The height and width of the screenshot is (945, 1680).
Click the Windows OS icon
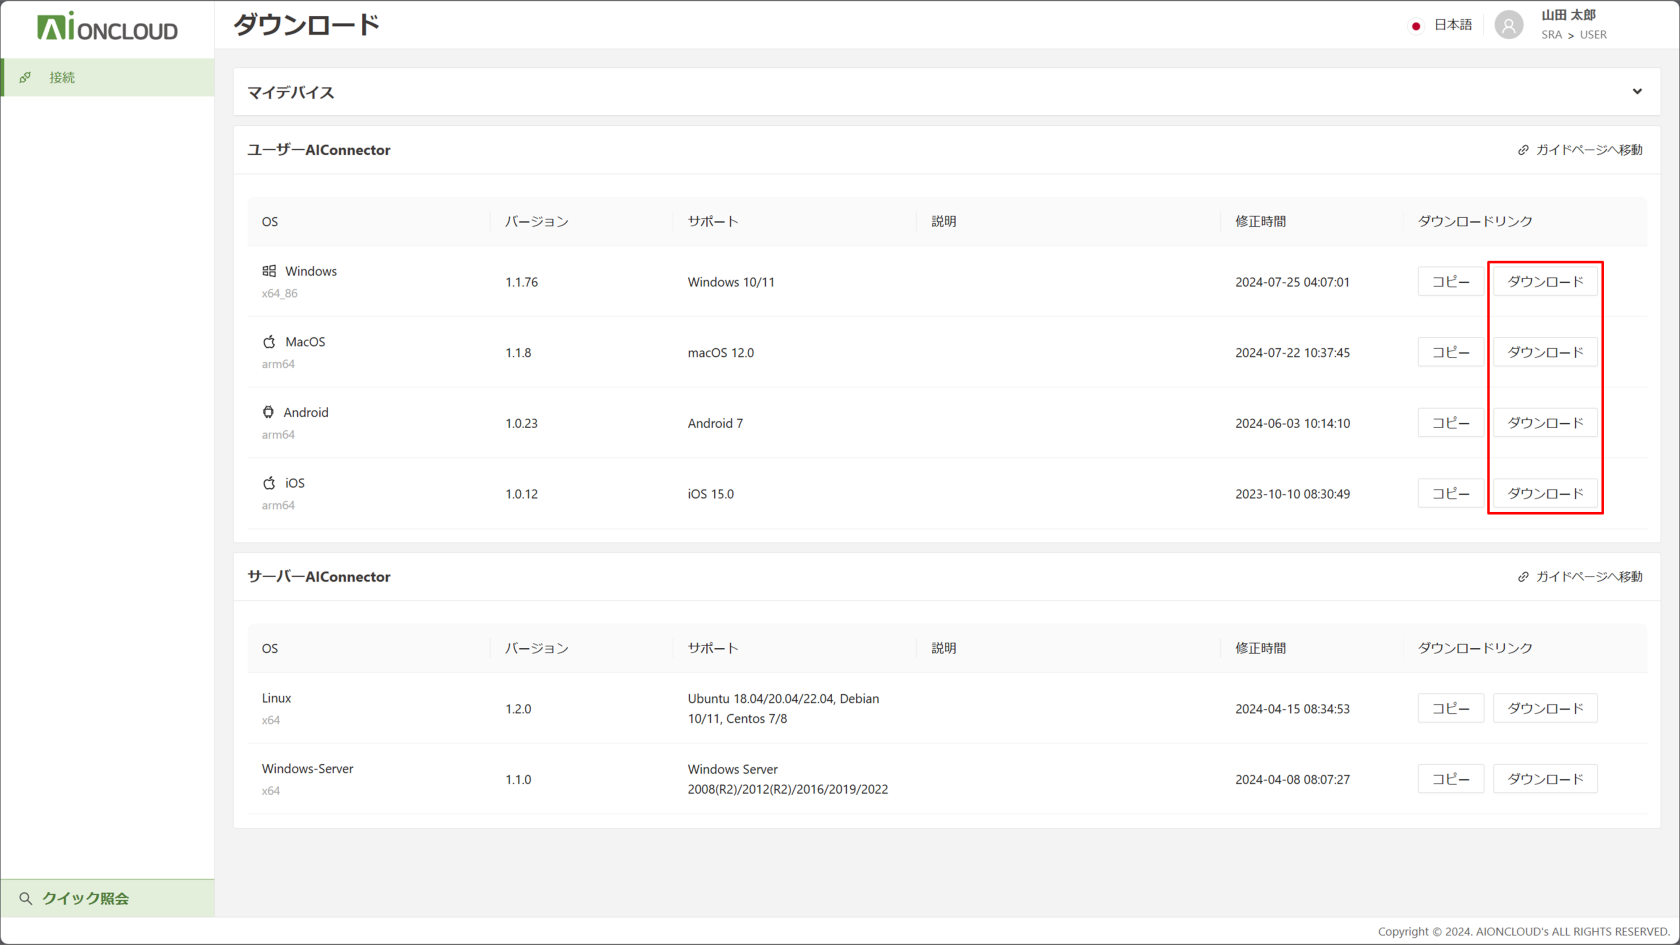[x=269, y=271]
